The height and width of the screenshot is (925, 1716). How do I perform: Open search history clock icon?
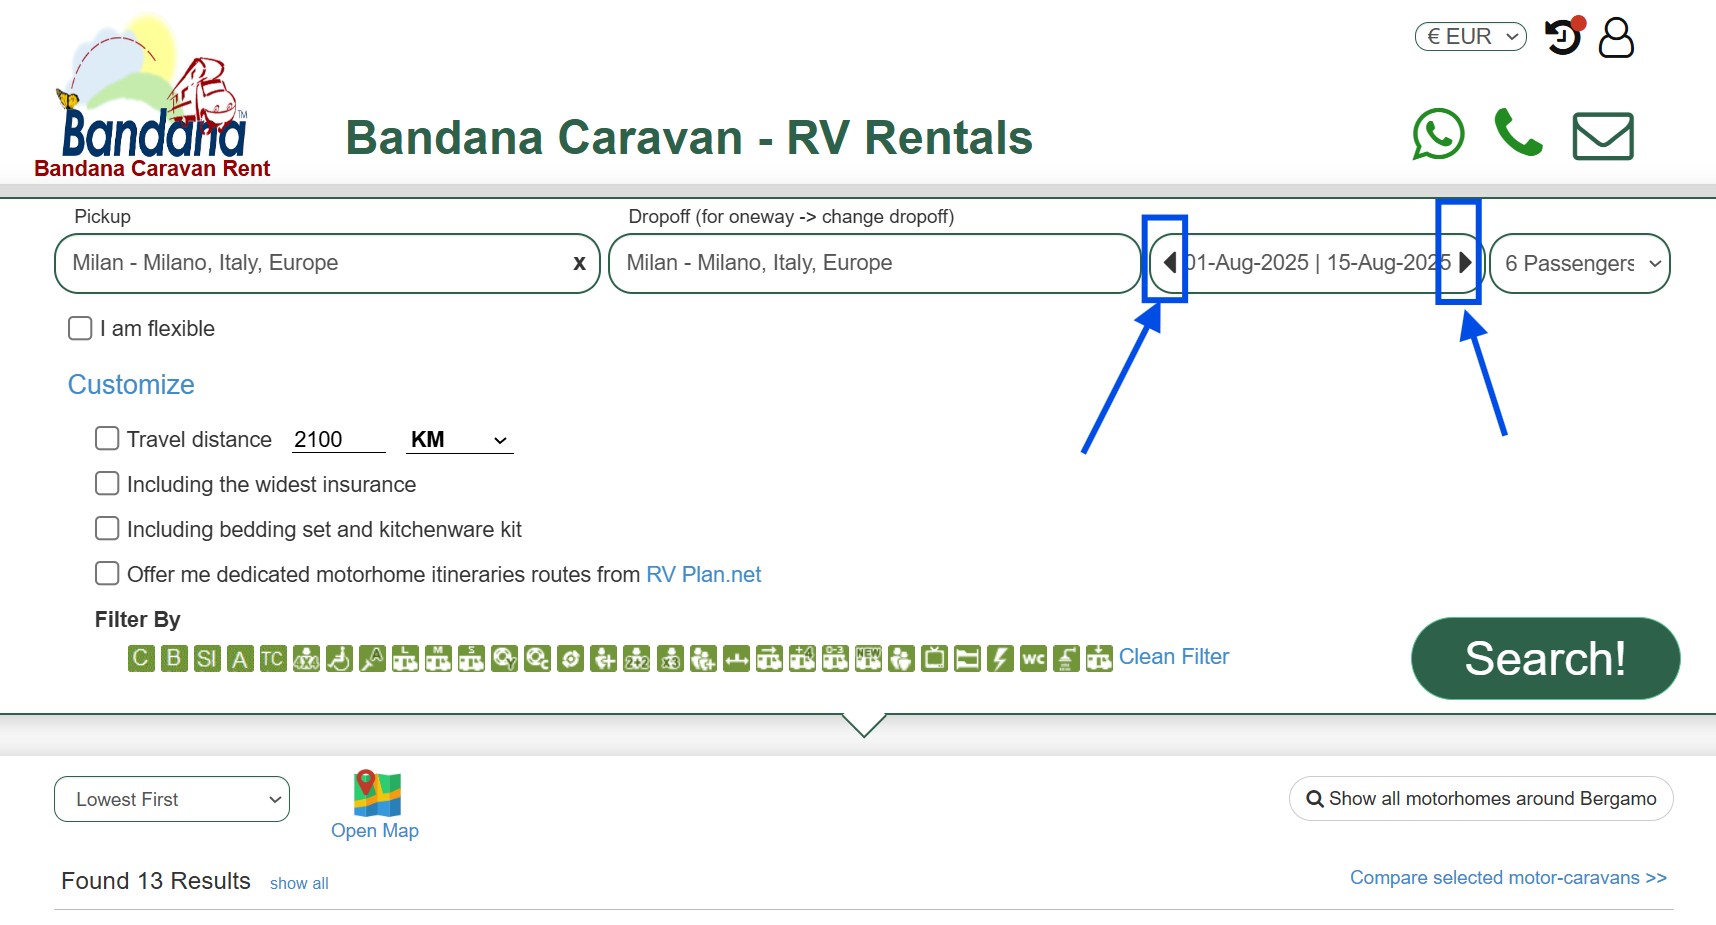coord(1564,37)
